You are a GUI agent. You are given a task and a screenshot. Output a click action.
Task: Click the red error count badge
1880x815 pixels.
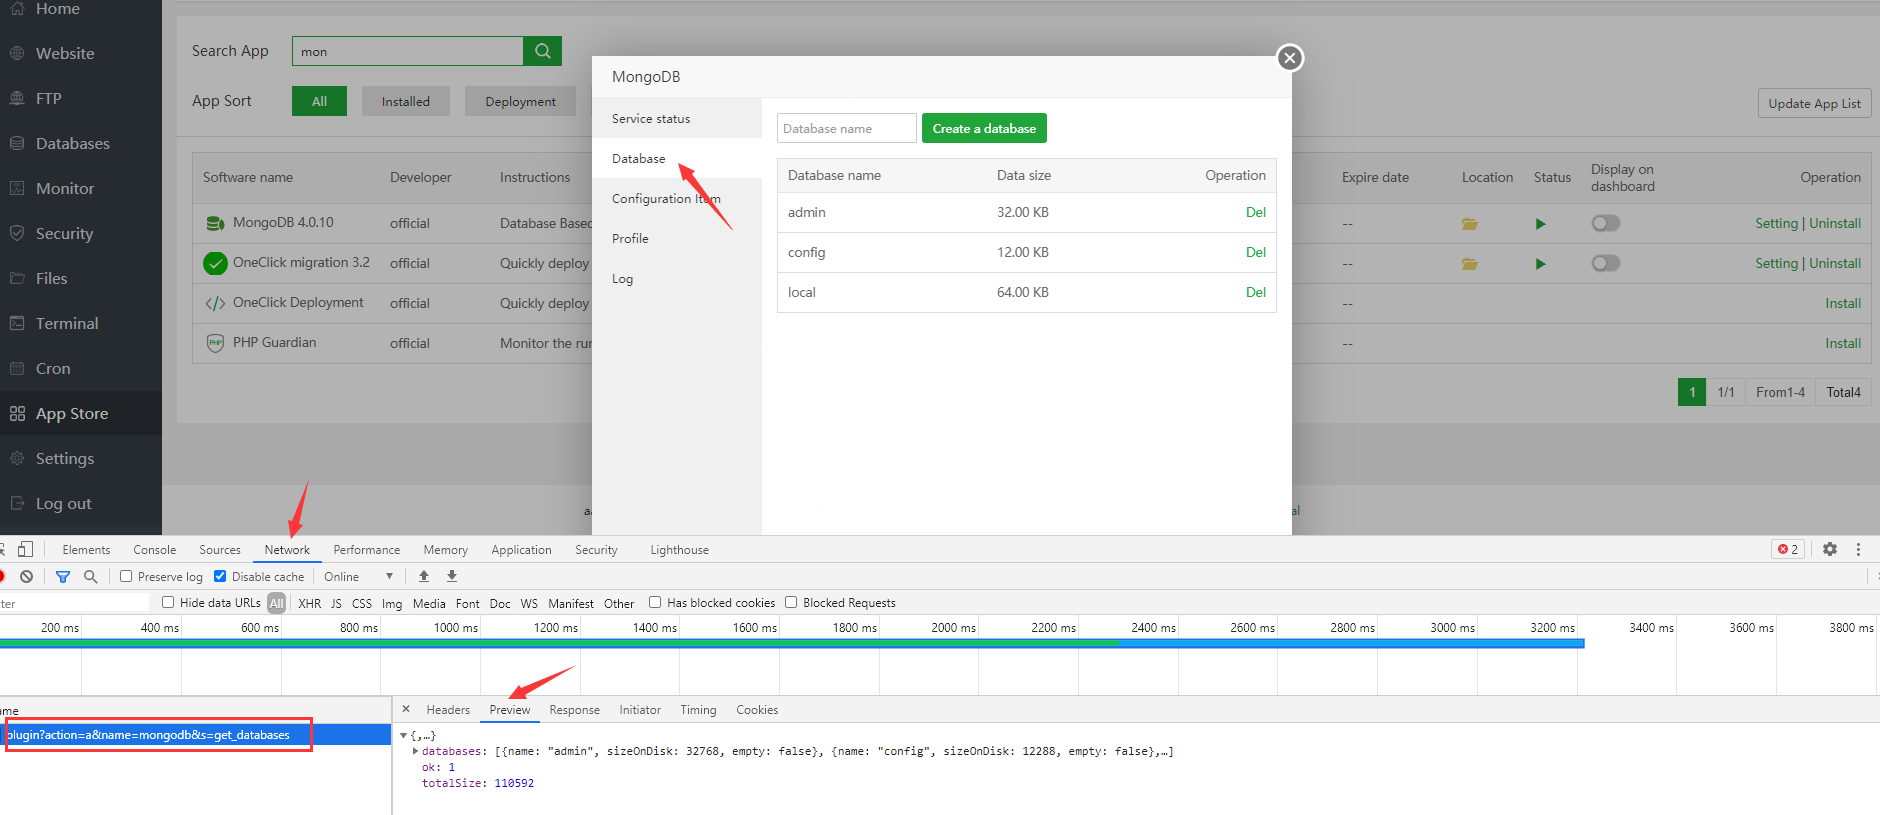coord(1788,549)
